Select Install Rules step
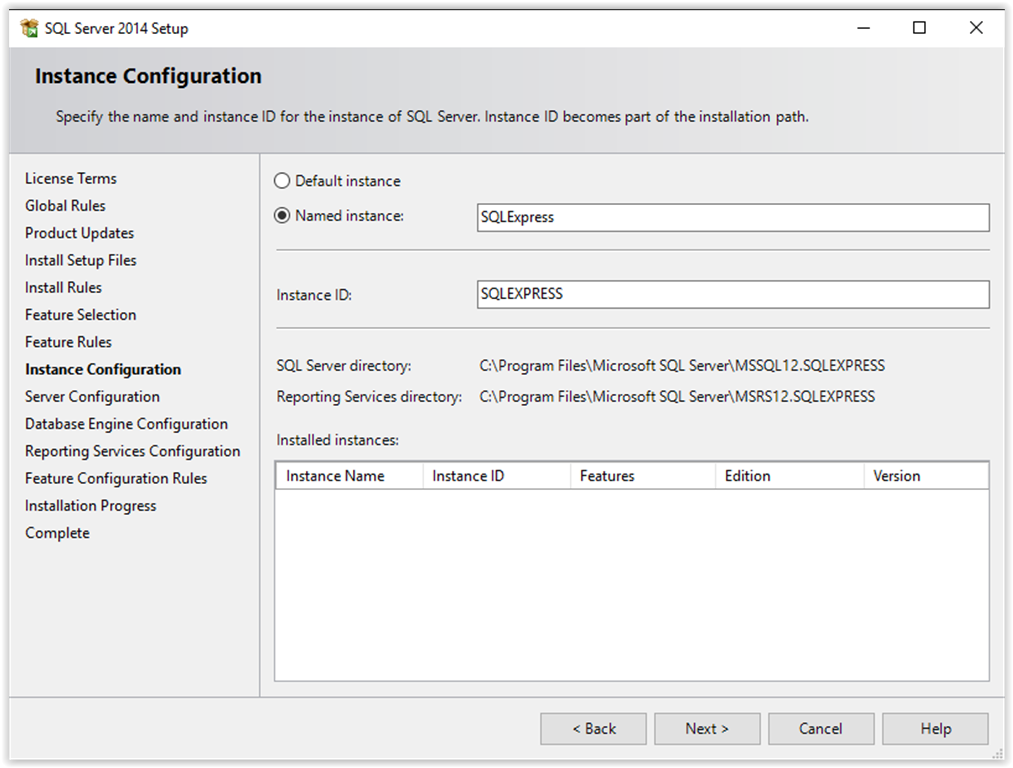This screenshot has width=1013, height=768. point(63,287)
